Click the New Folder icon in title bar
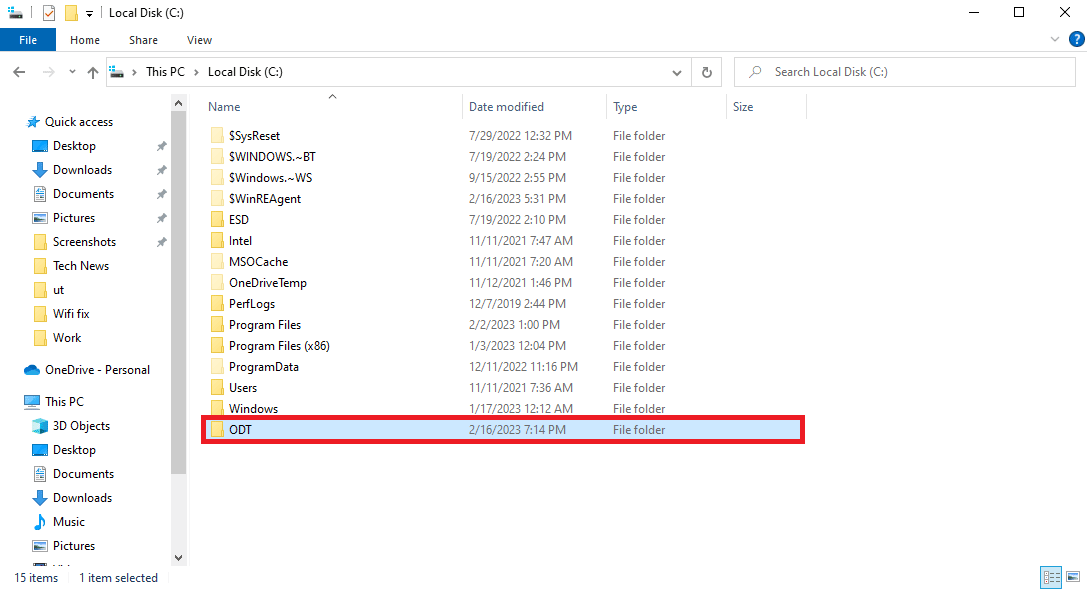This screenshot has height=589, width=1087. (71, 12)
